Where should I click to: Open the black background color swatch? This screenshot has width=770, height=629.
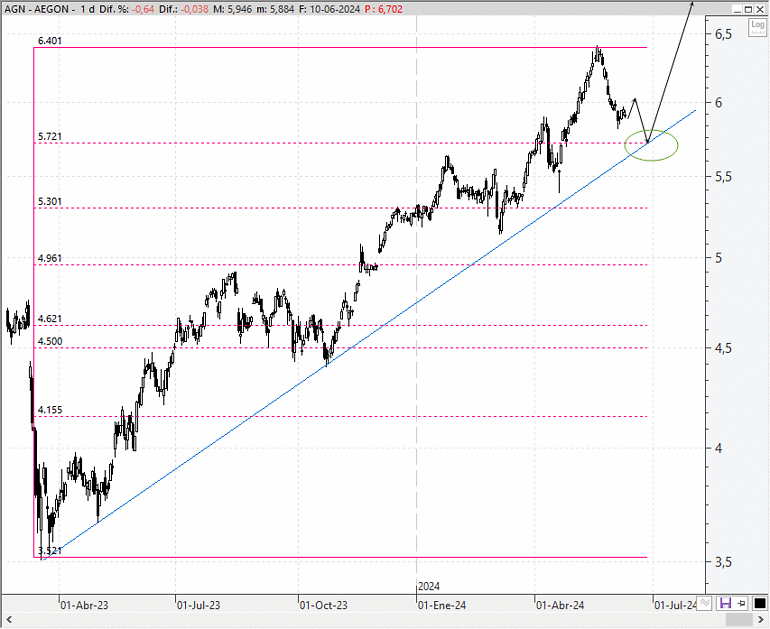pyautogui.click(x=759, y=603)
